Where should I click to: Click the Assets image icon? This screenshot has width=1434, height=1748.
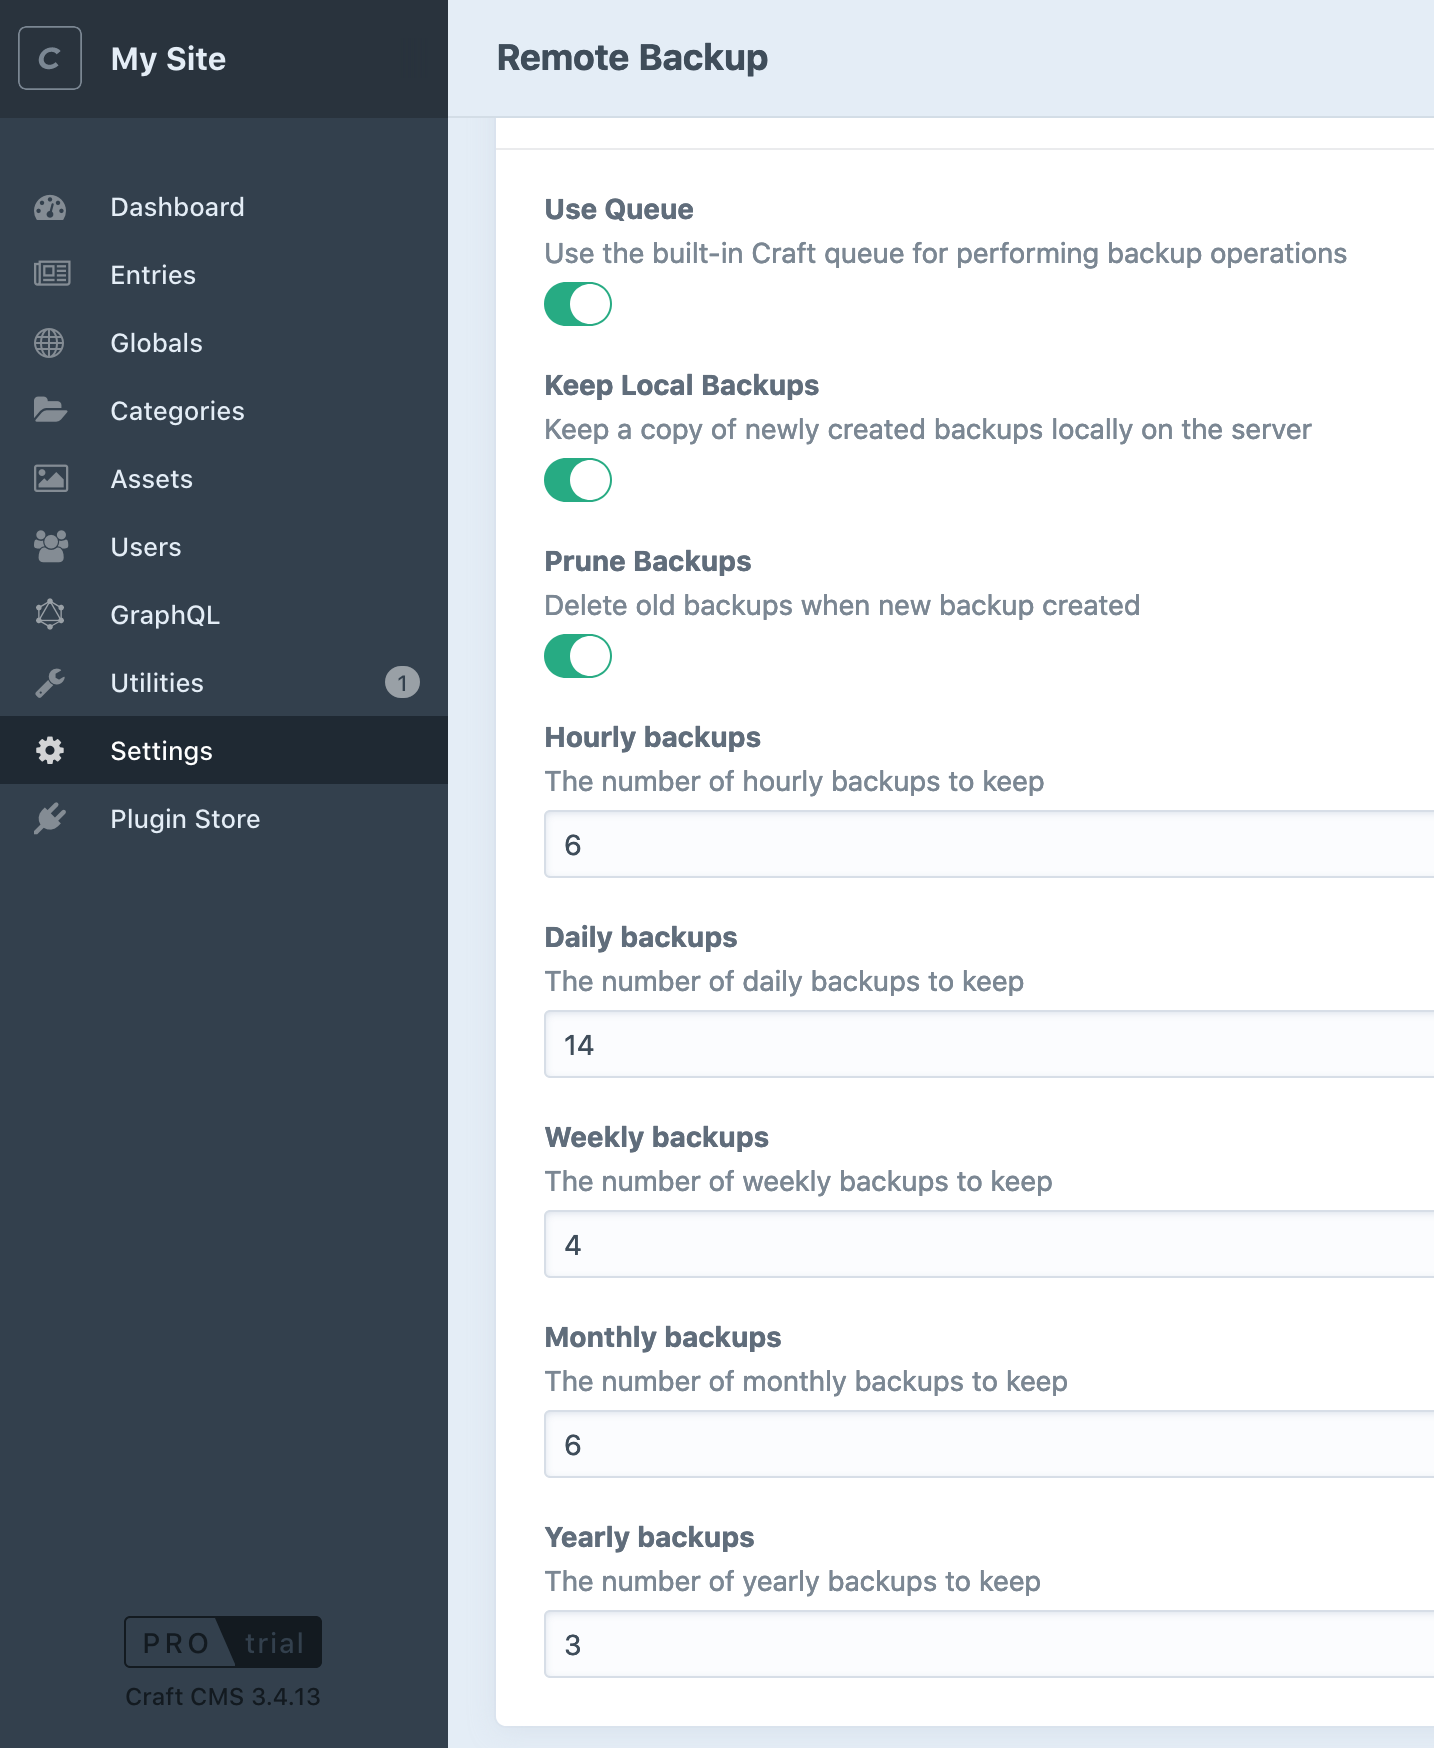51,478
